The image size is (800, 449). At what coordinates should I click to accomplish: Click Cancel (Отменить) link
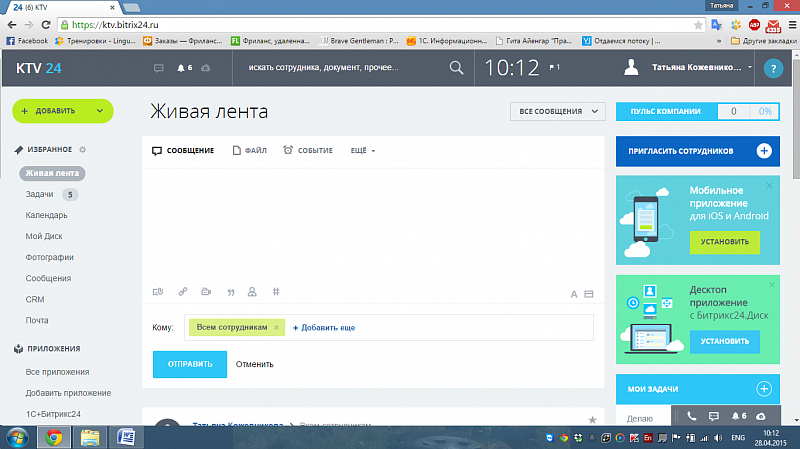pos(255,364)
